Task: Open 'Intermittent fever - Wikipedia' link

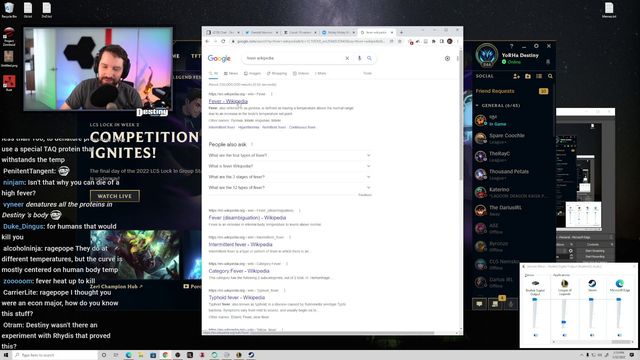Action: tap(240, 244)
